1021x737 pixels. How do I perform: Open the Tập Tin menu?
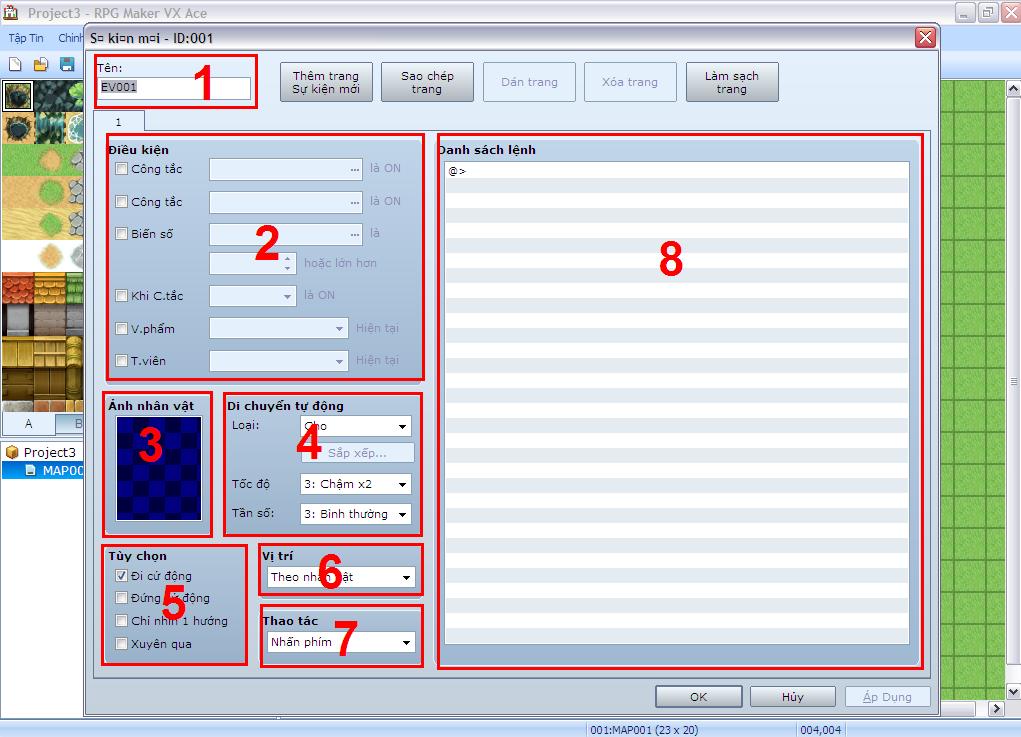(x=26, y=38)
